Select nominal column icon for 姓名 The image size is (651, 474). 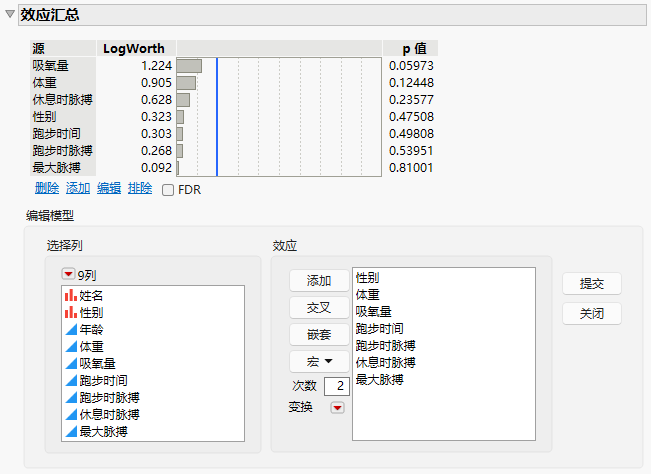pos(71,296)
